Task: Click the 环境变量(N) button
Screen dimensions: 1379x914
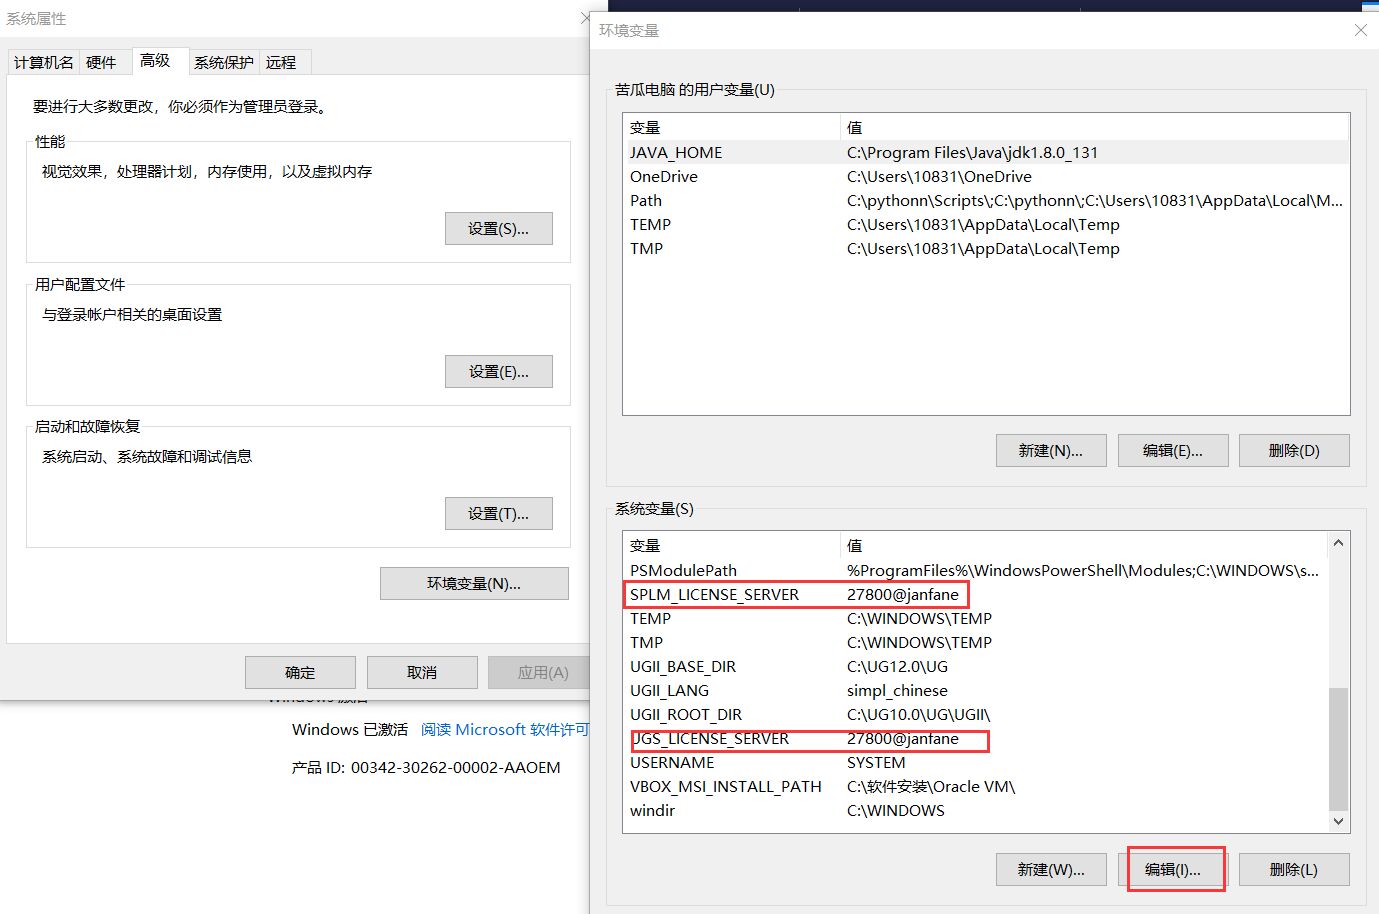Action: point(473,583)
